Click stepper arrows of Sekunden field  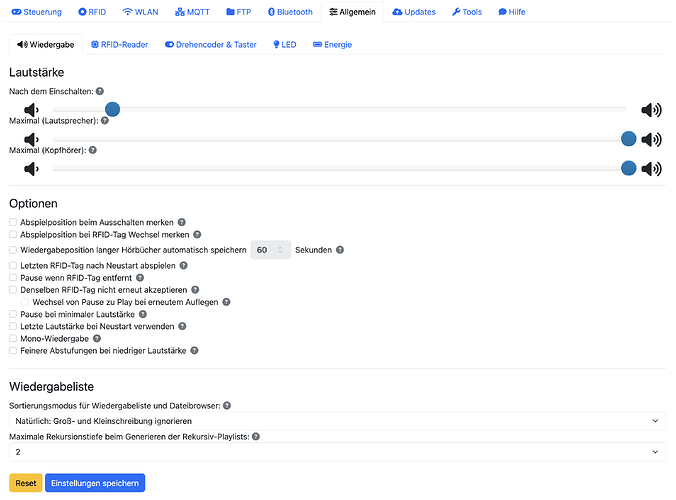click(280, 250)
